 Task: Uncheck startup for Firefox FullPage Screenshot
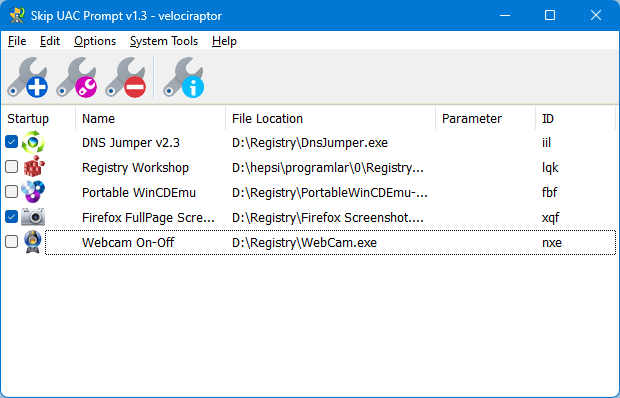(x=11, y=217)
